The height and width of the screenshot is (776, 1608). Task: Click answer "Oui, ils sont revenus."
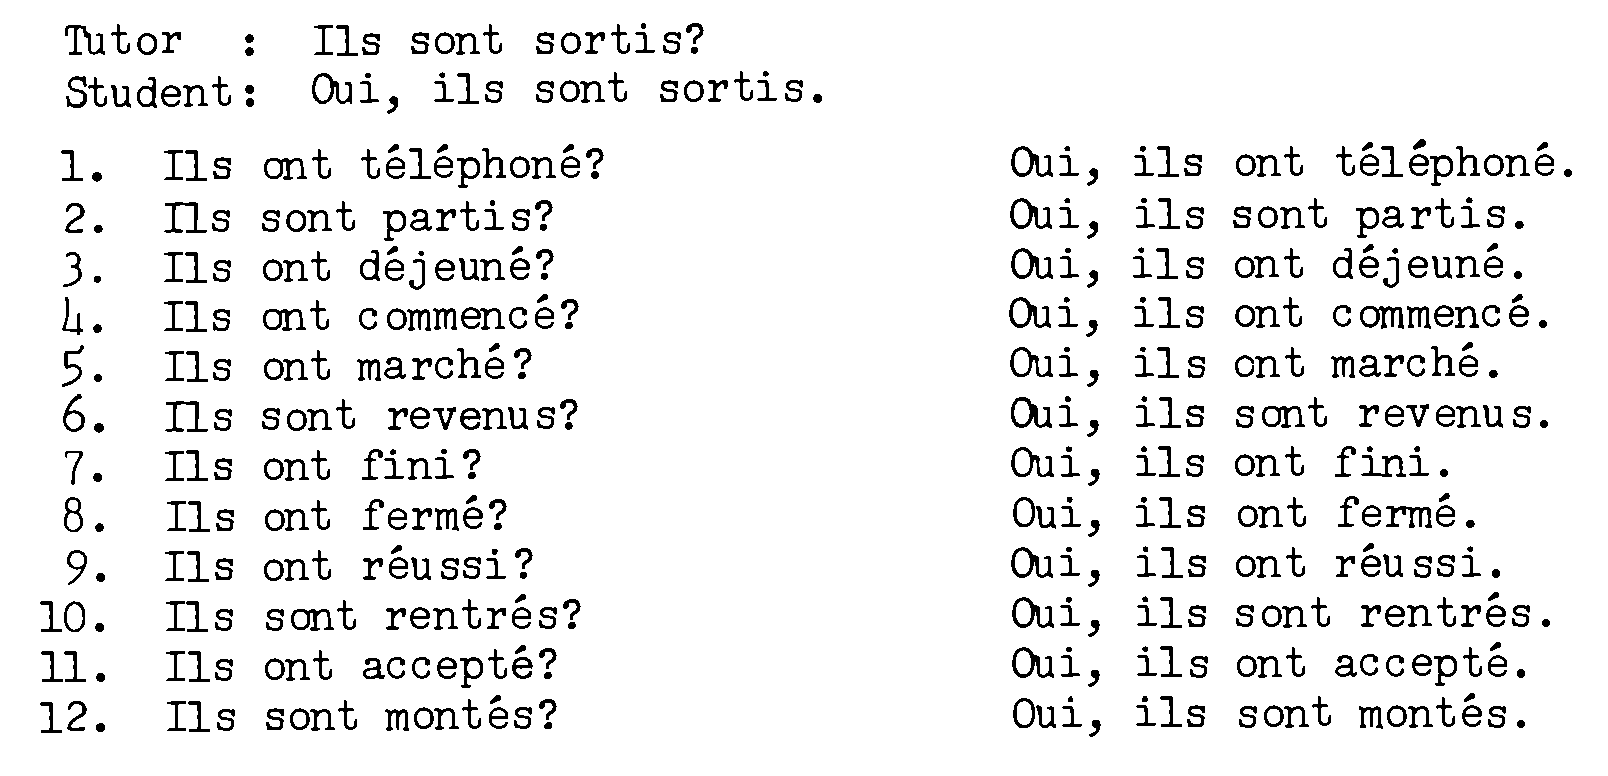click(1280, 415)
